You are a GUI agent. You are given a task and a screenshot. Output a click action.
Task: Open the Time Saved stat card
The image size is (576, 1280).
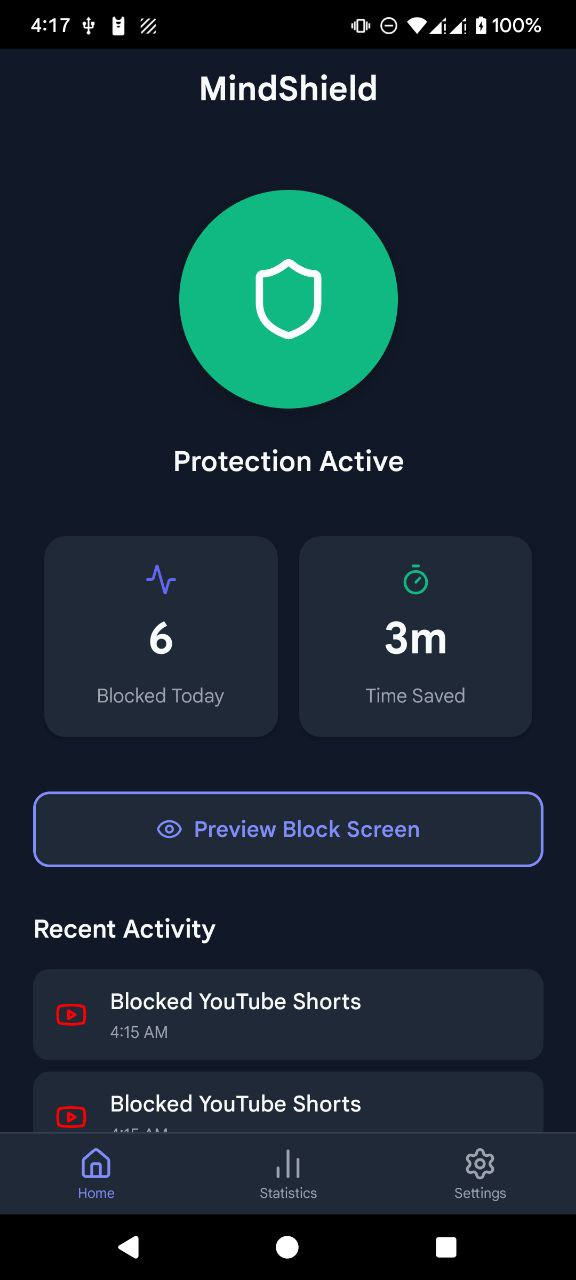(415, 636)
